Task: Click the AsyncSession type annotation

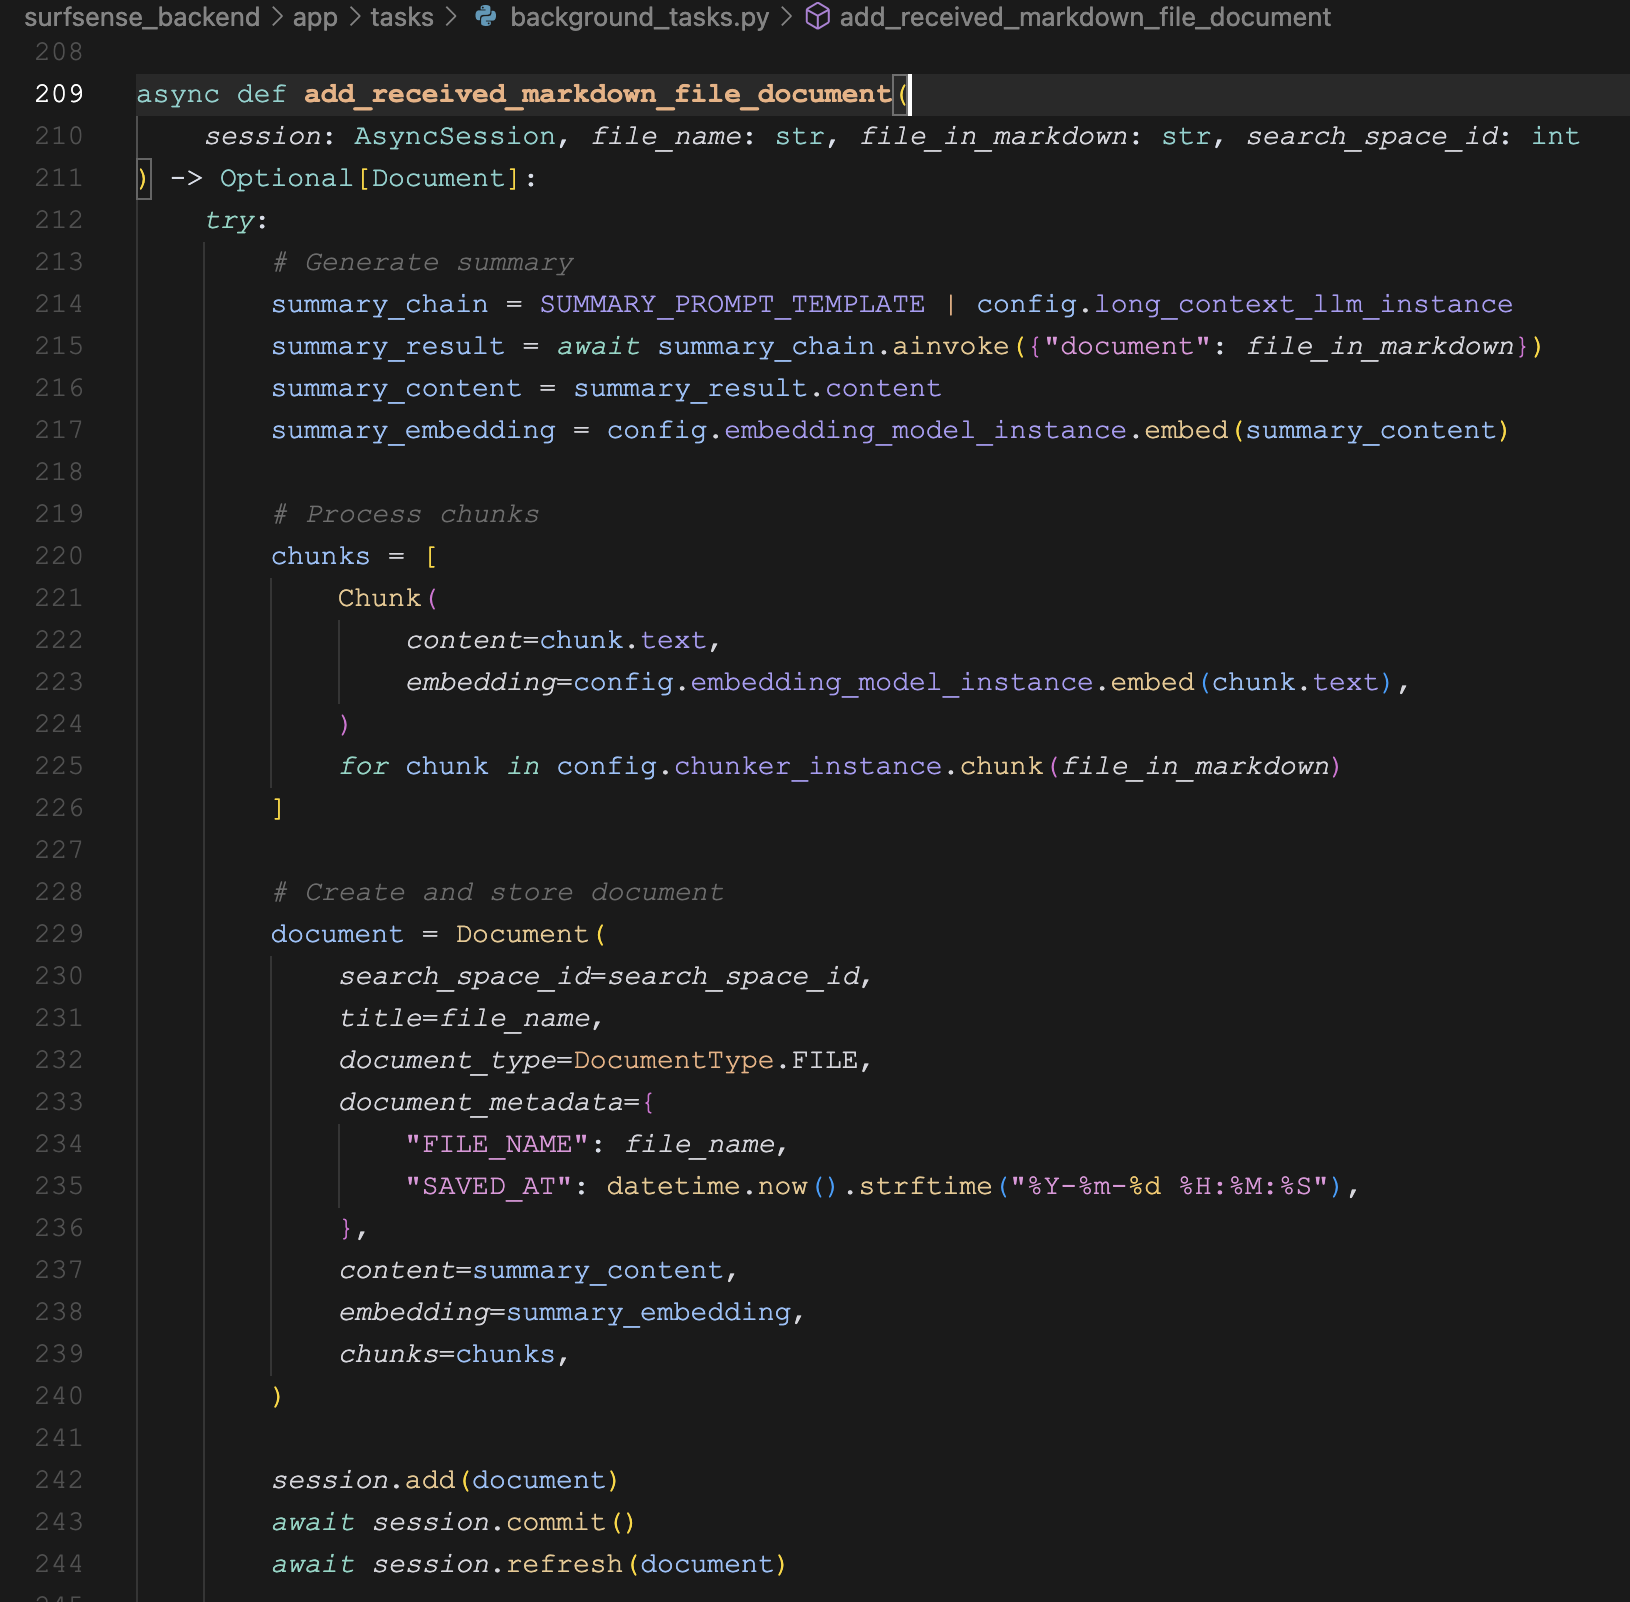Action: coord(455,136)
